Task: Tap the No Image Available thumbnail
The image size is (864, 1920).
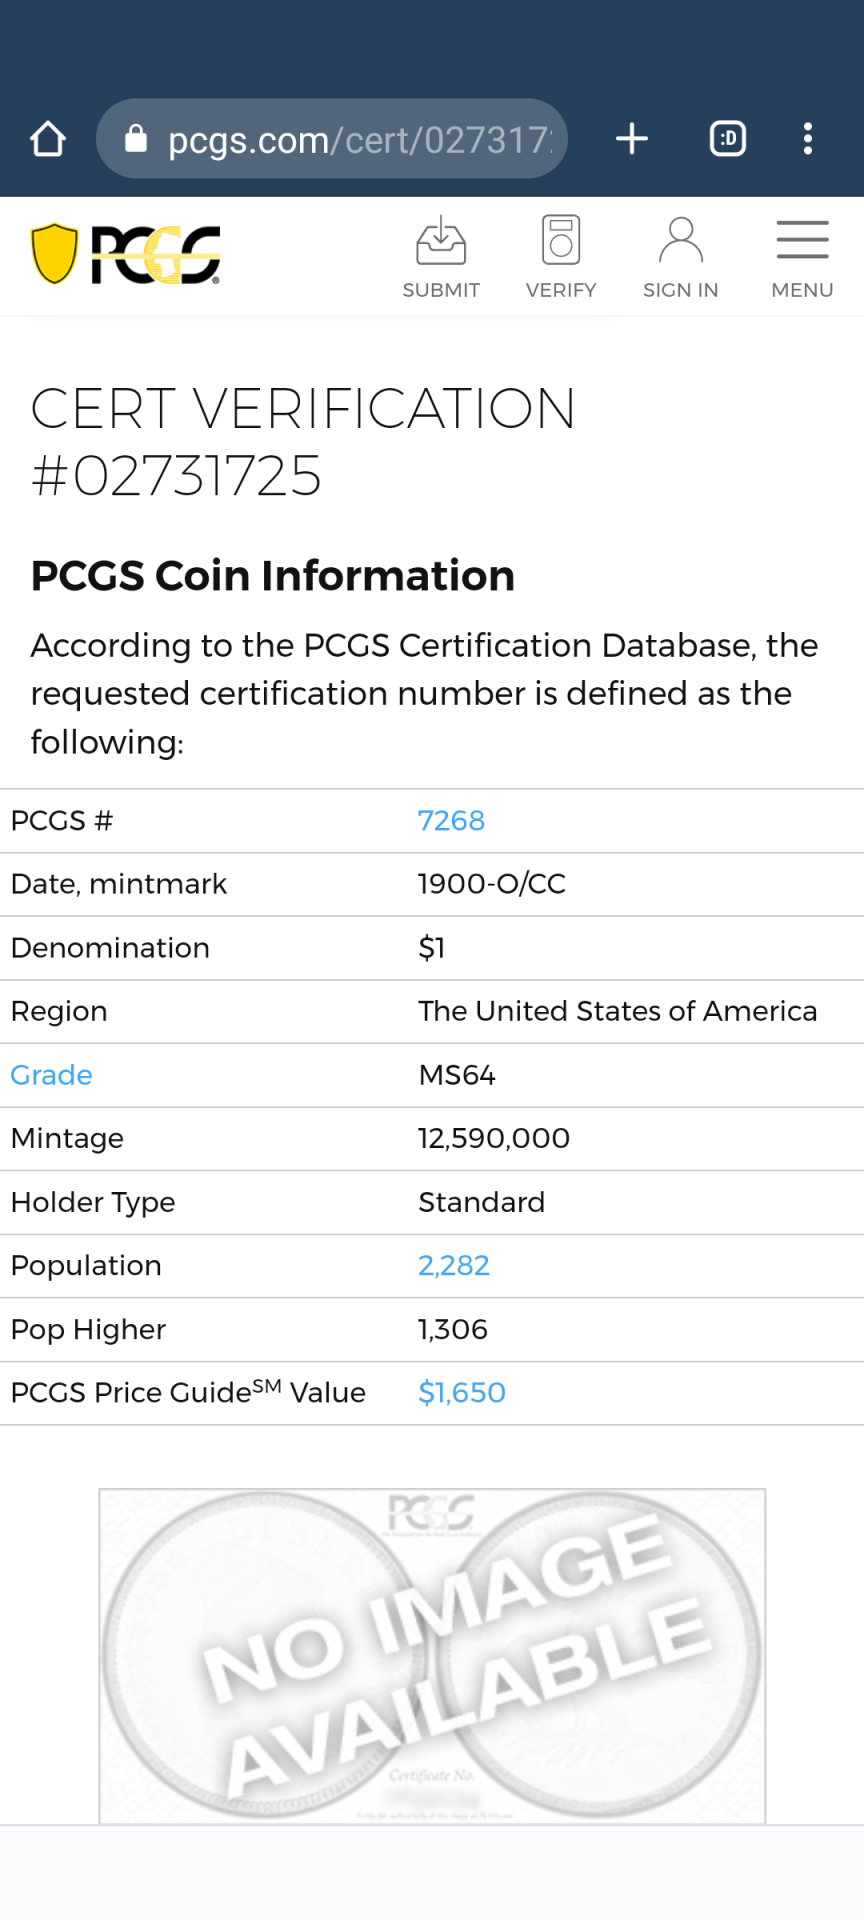Action: coord(432,1656)
